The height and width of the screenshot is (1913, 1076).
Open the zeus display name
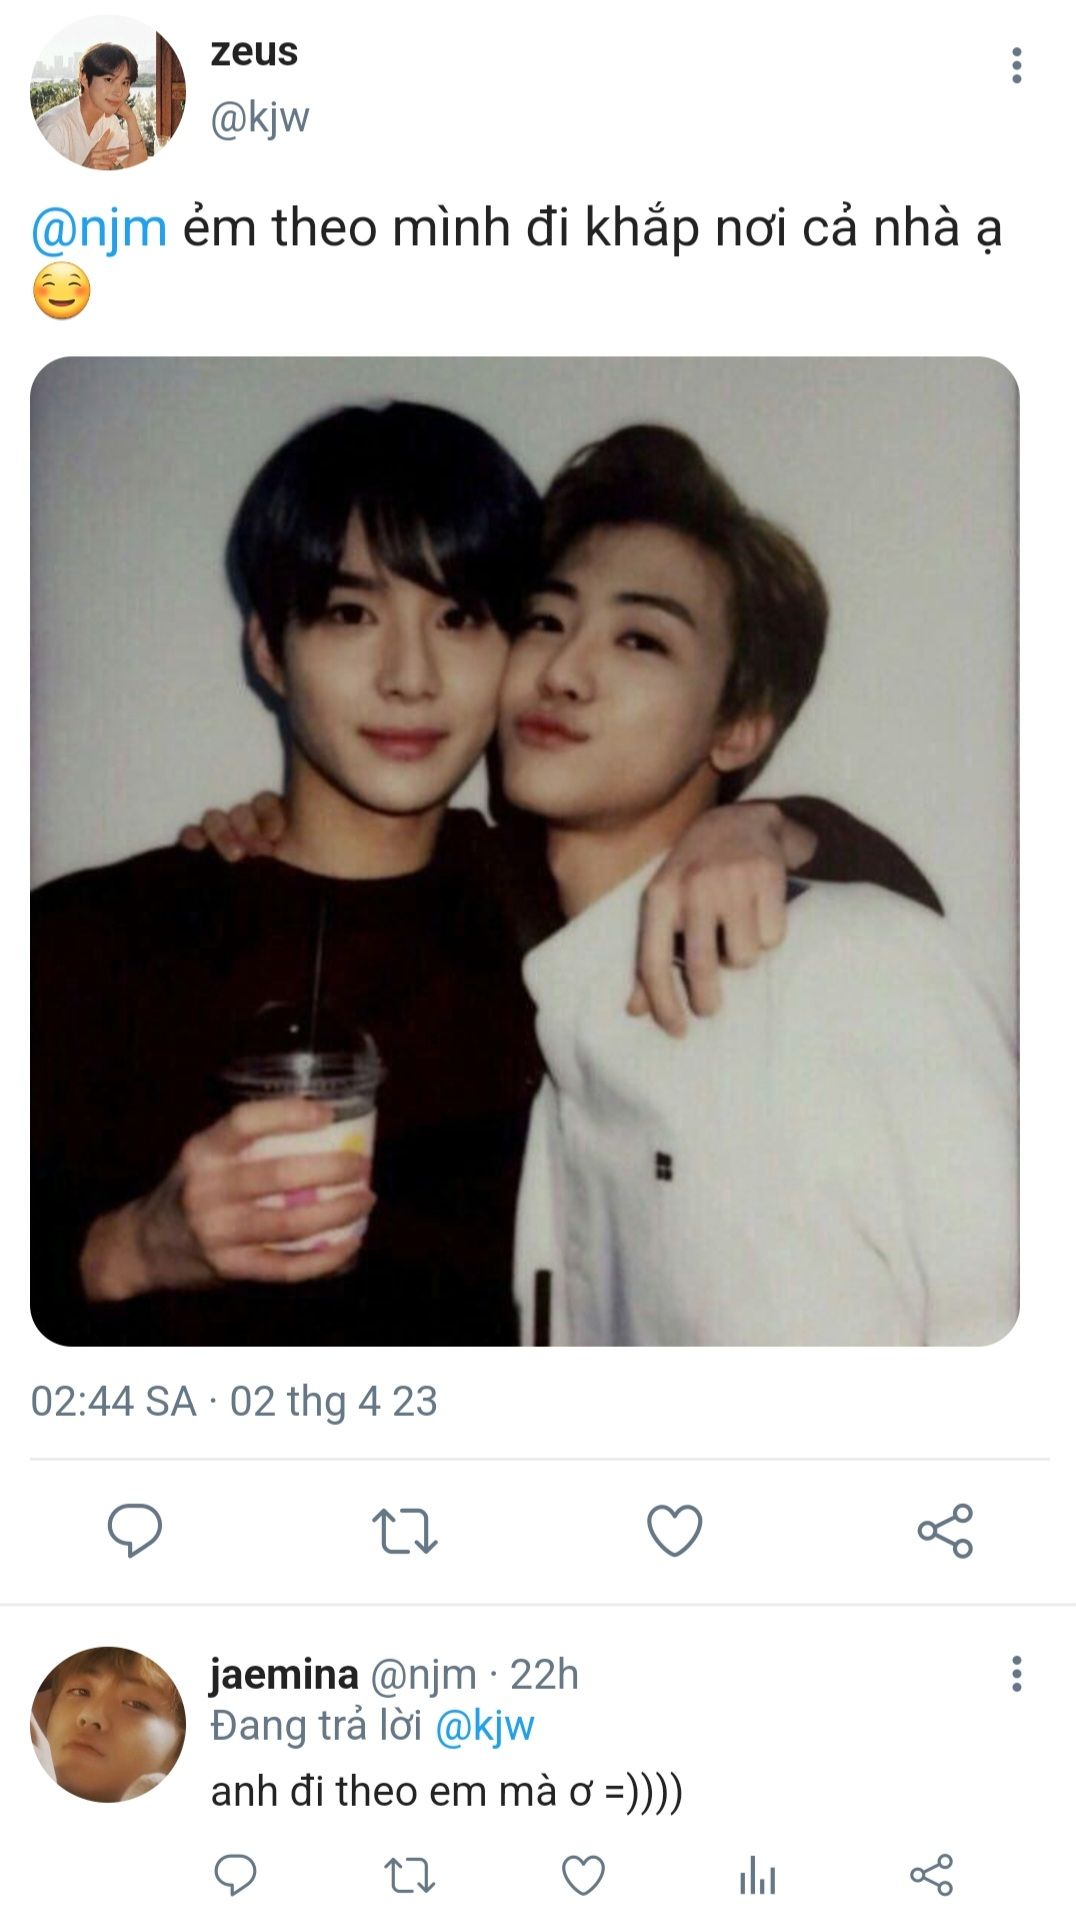coord(254,52)
